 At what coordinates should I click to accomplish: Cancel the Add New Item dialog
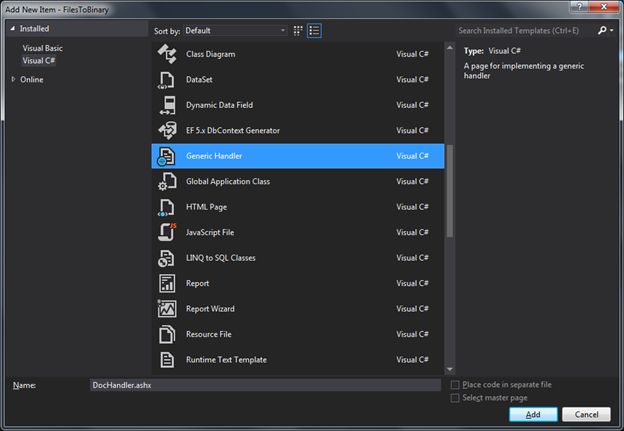[x=586, y=415]
